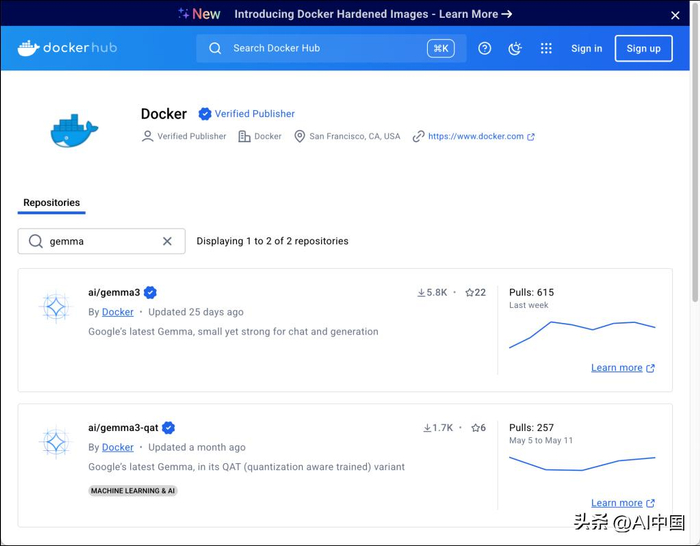Open Learn More link in top banner
700x546 pixels.
pyautogui.click(x=475, y=14)
